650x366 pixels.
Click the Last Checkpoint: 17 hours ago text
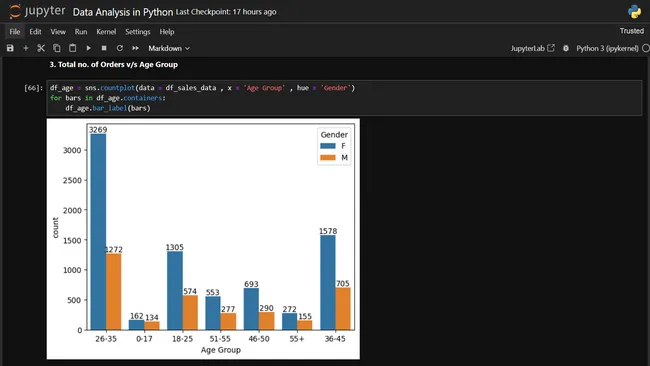click(x=226, y=12)
